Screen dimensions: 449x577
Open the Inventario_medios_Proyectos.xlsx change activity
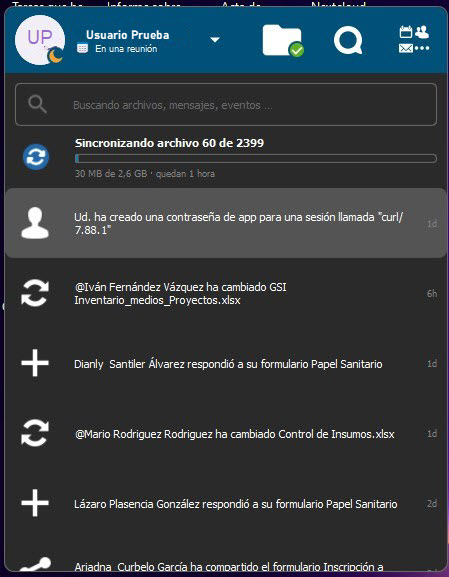click(x=226, y=293)
